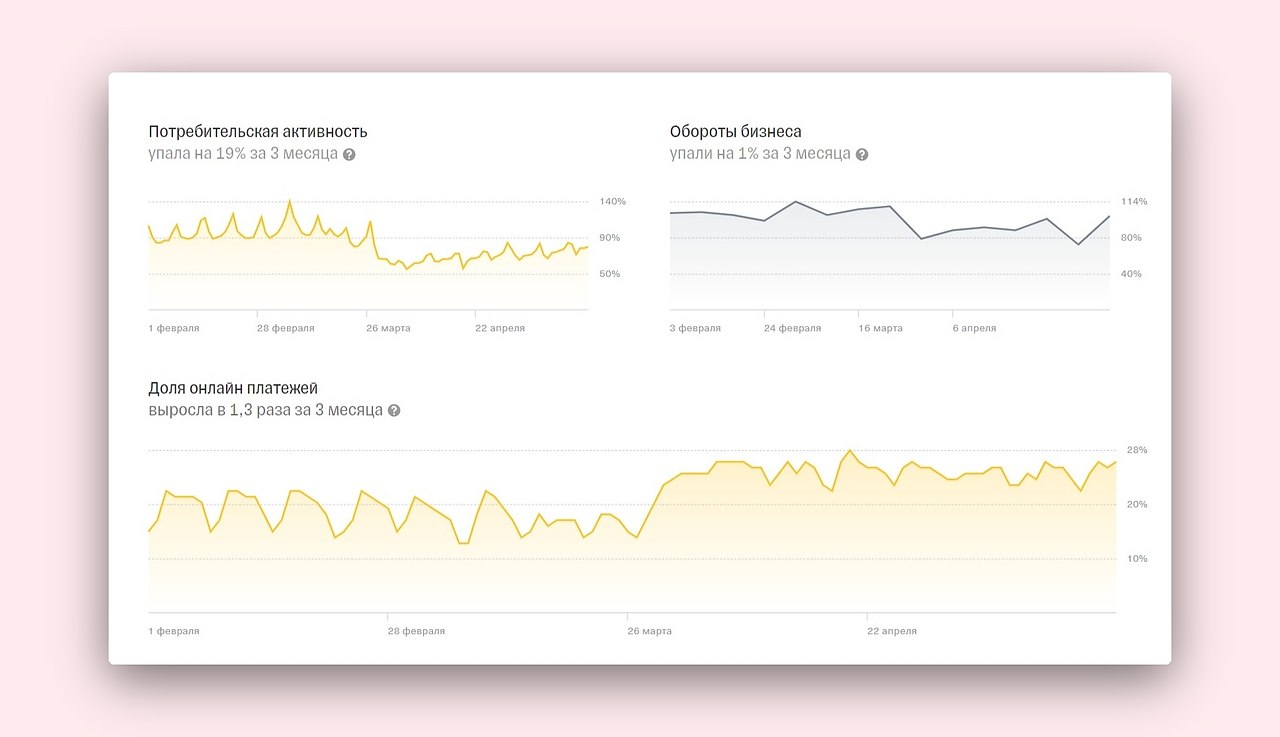Viewport: 1280px width, 737px height.
Task: Click '16 марта' date label
Action: (880, 329)
